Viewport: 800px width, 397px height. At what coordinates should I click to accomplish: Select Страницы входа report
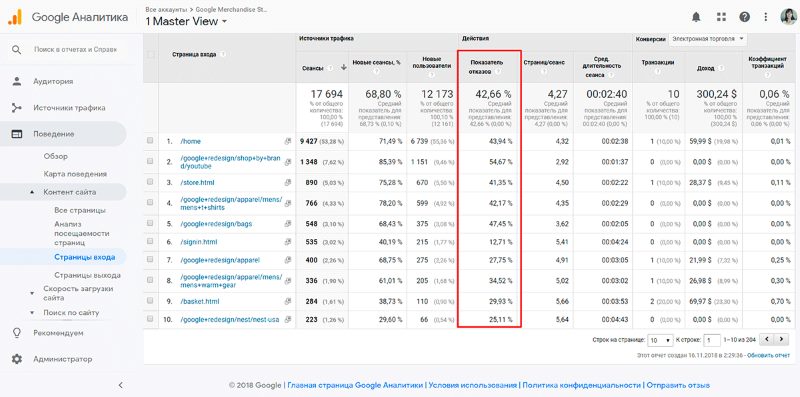(x=85, y=257)
